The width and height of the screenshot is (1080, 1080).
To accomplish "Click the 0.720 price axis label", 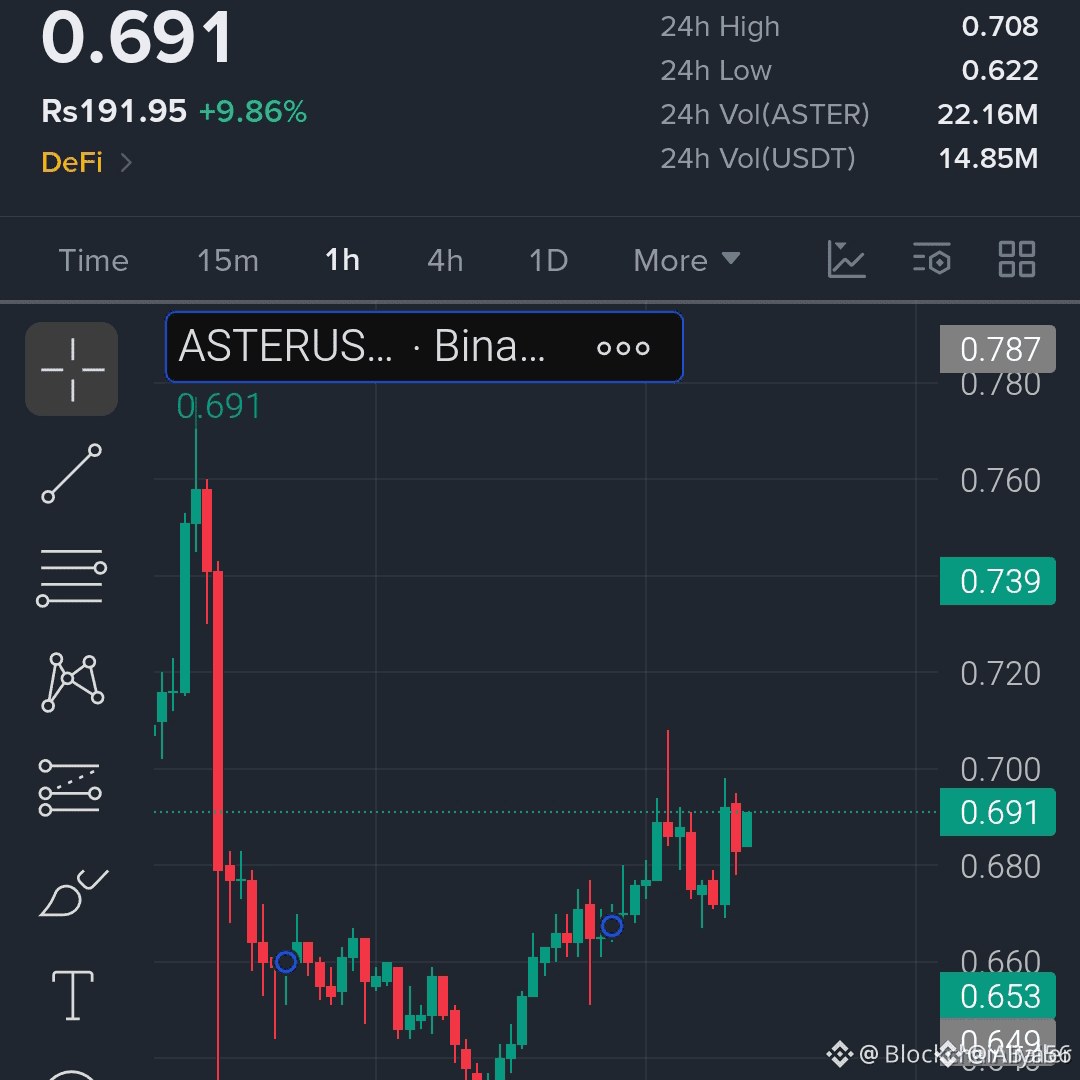I will pyautogui.click(x=1000, y=673).
